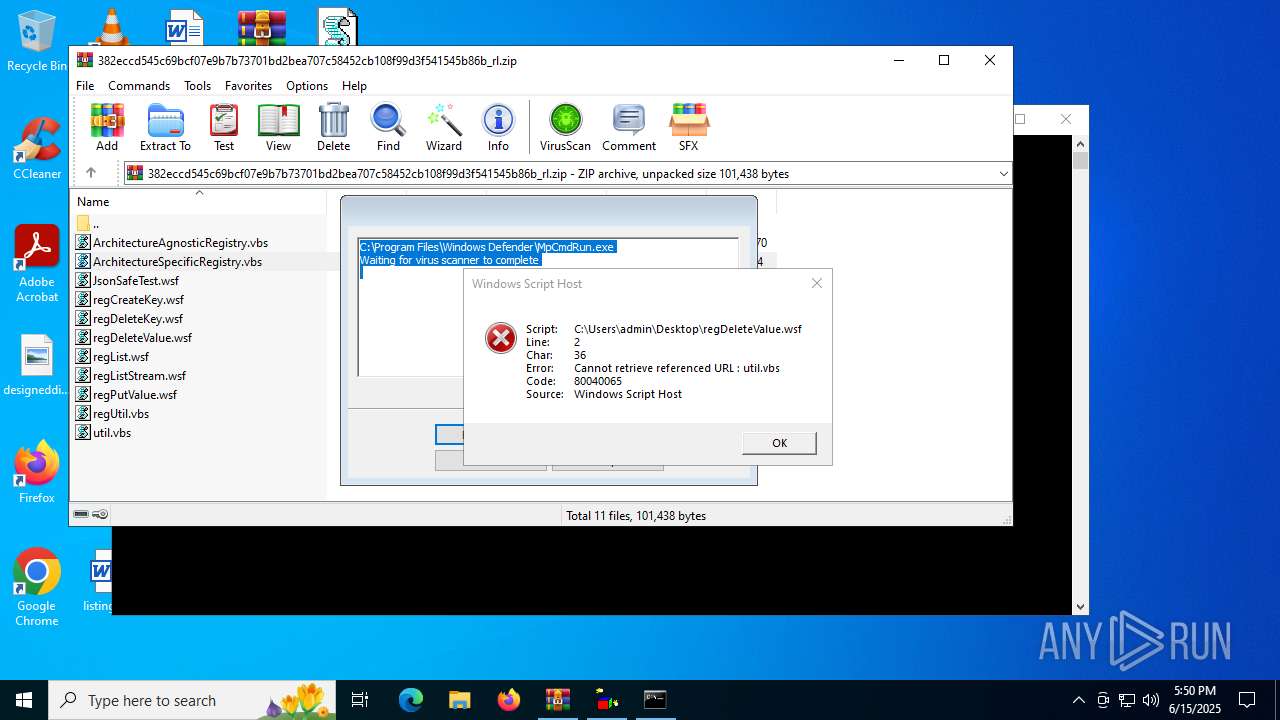Open the Tools menu

pos(197,86)
